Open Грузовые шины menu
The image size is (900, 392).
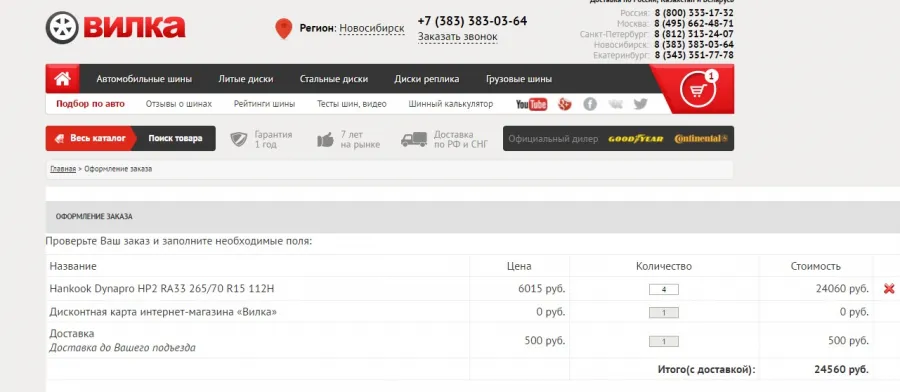click(x=519, y=79)
